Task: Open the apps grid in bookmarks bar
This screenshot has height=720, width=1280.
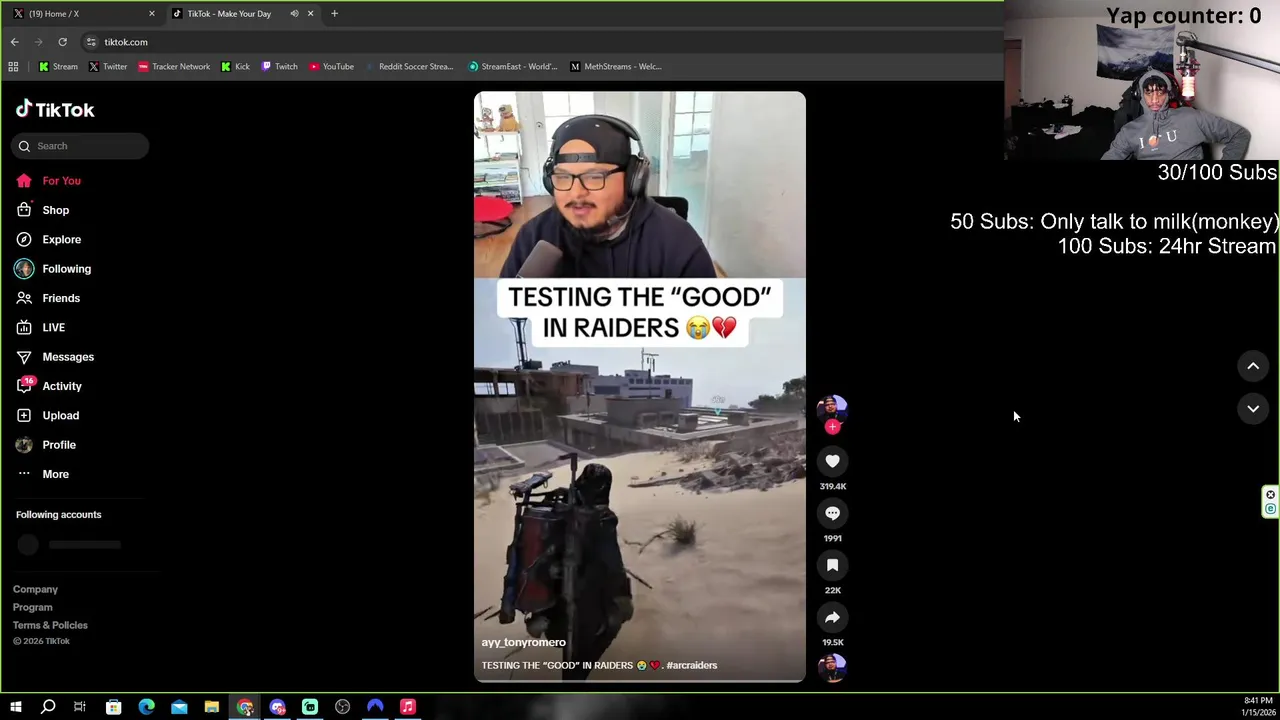Action: (13, 67)
